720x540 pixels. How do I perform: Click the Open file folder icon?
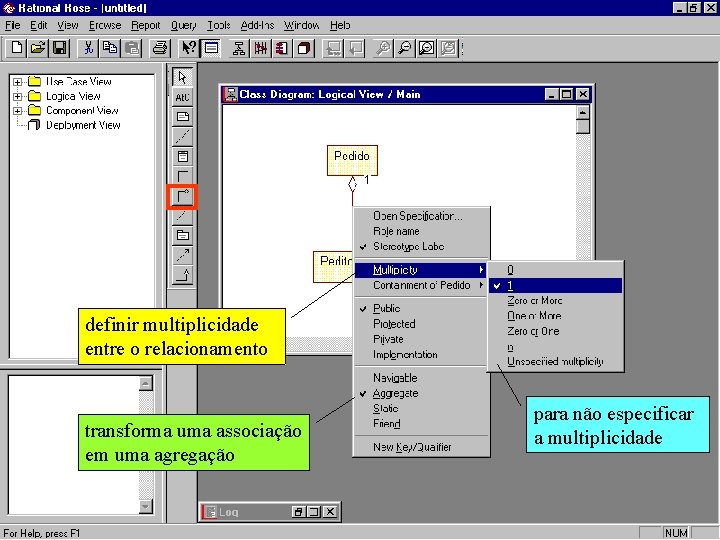(x=38, y=48)
